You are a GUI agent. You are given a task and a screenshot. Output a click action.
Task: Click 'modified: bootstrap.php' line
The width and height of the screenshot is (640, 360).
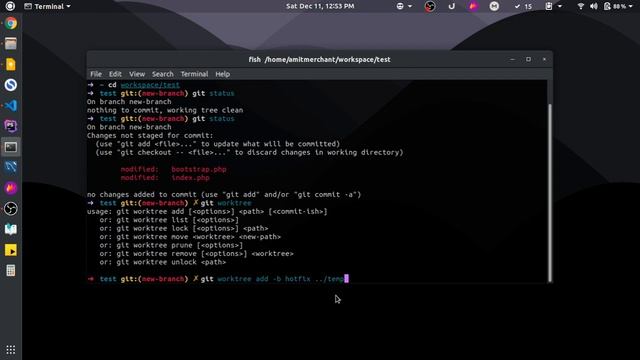(173, 169)
